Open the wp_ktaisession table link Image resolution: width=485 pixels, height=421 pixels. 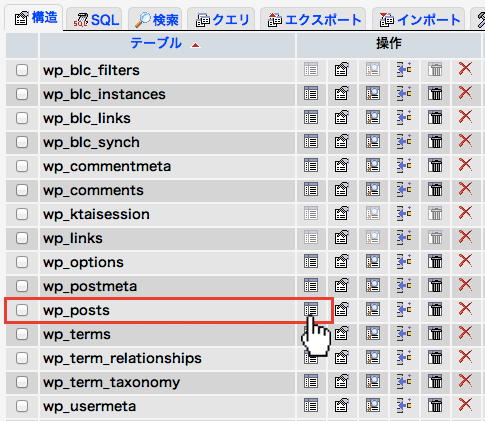click(x=96, y=214)
